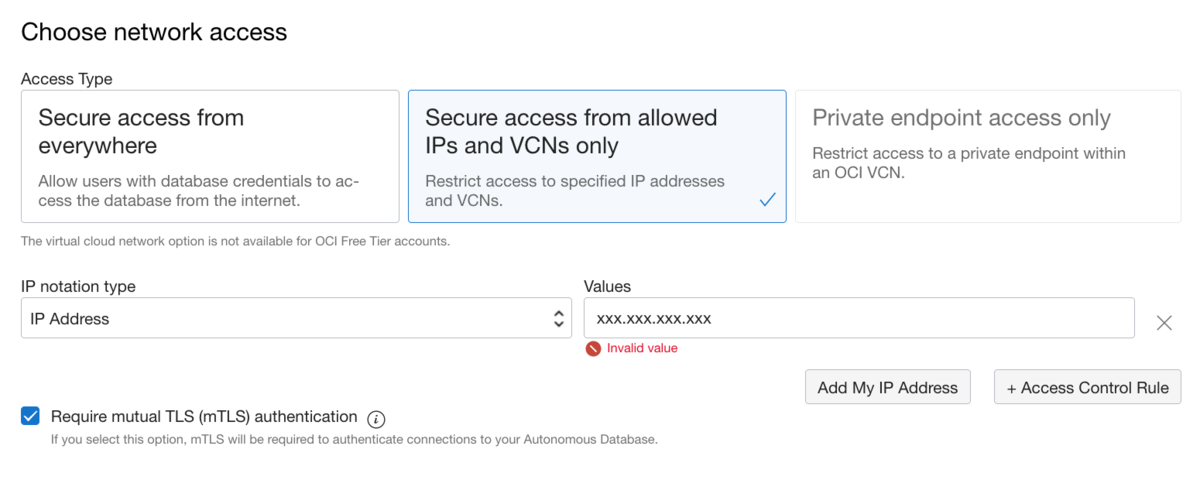Click the up-down arrows on IP notation selector
Image resolution: width=1200 pixels, height=480 pixels.
[559, 319]
